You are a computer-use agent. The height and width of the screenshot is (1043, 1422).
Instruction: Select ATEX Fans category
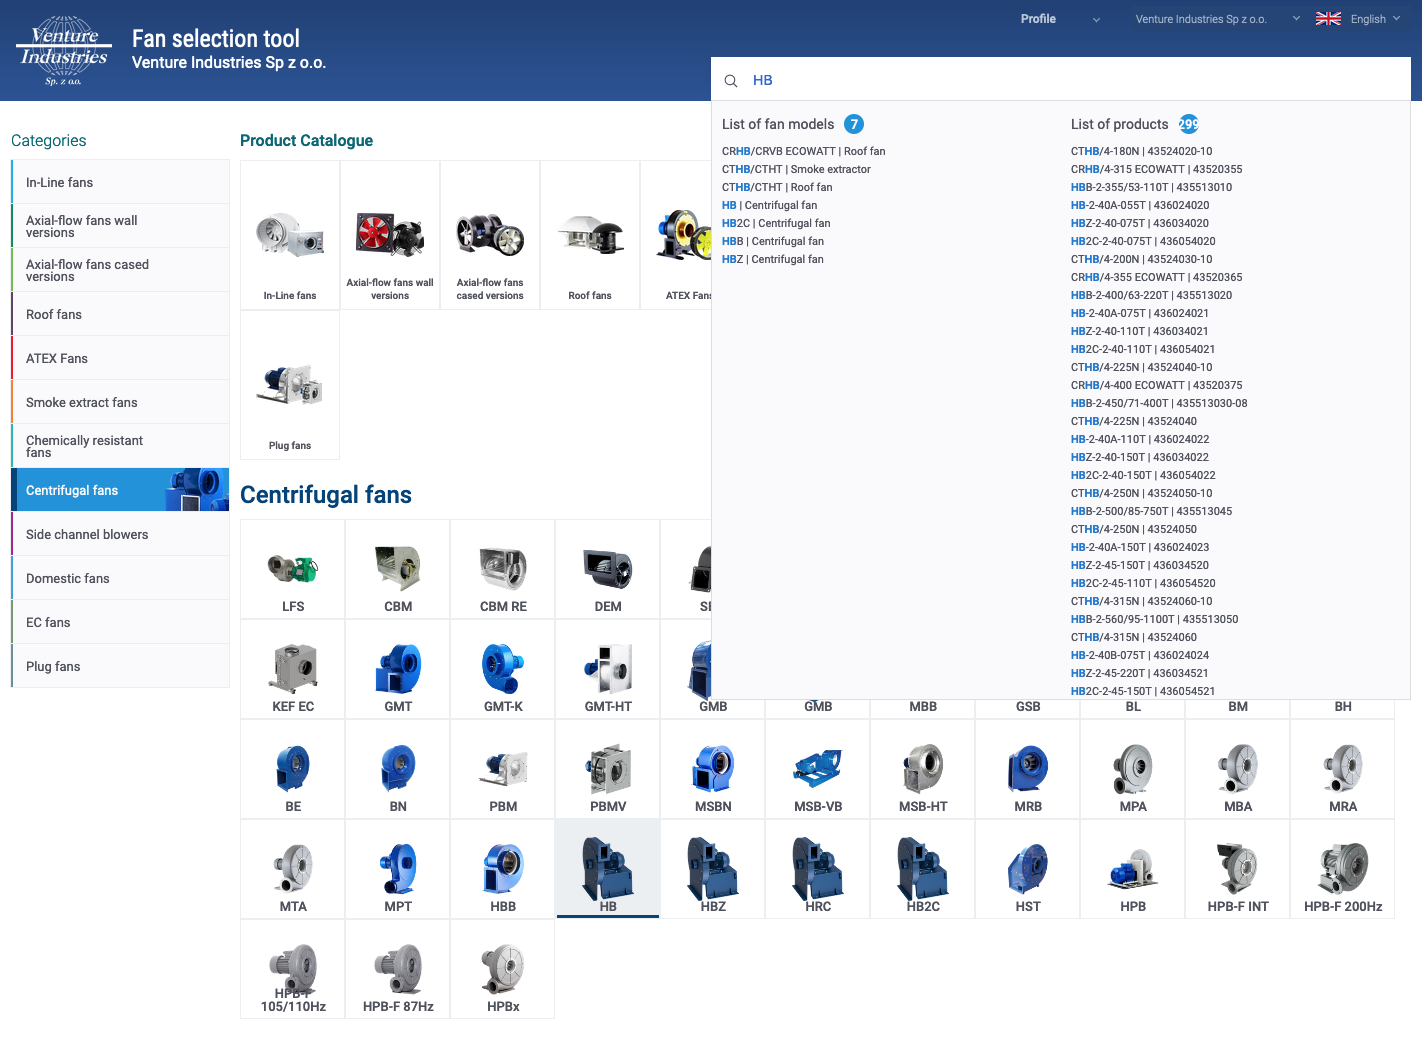pos(120,358)
